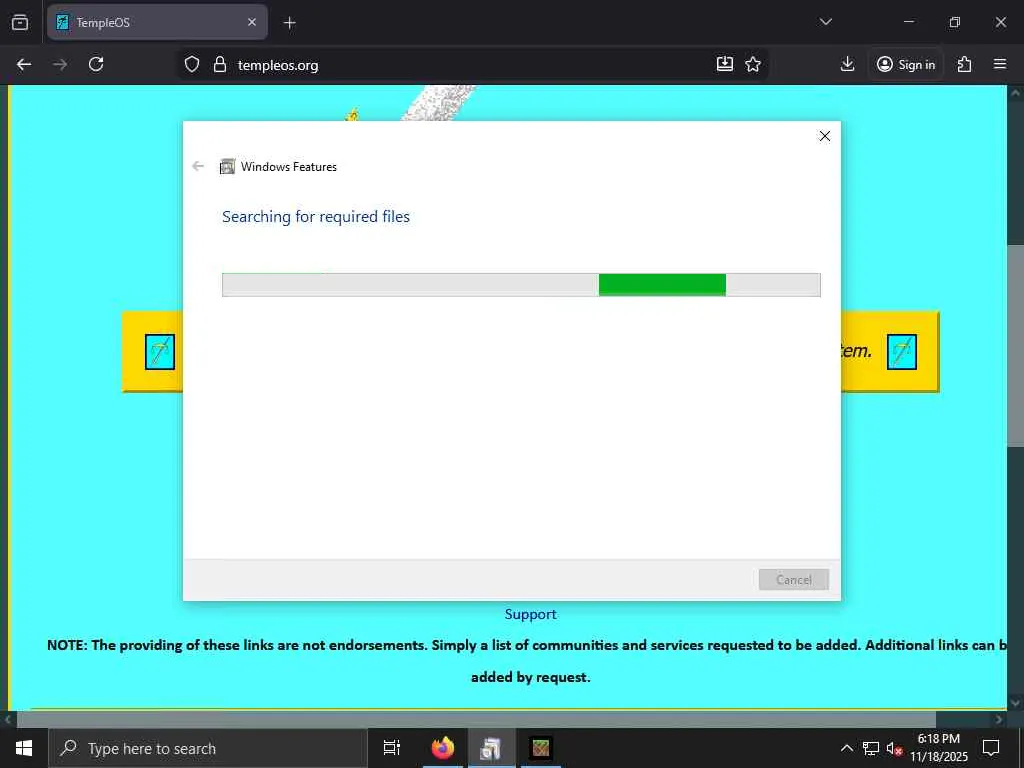Click the taskbar search box
This screenshot has width=1024, height=768.
[208, 748]
